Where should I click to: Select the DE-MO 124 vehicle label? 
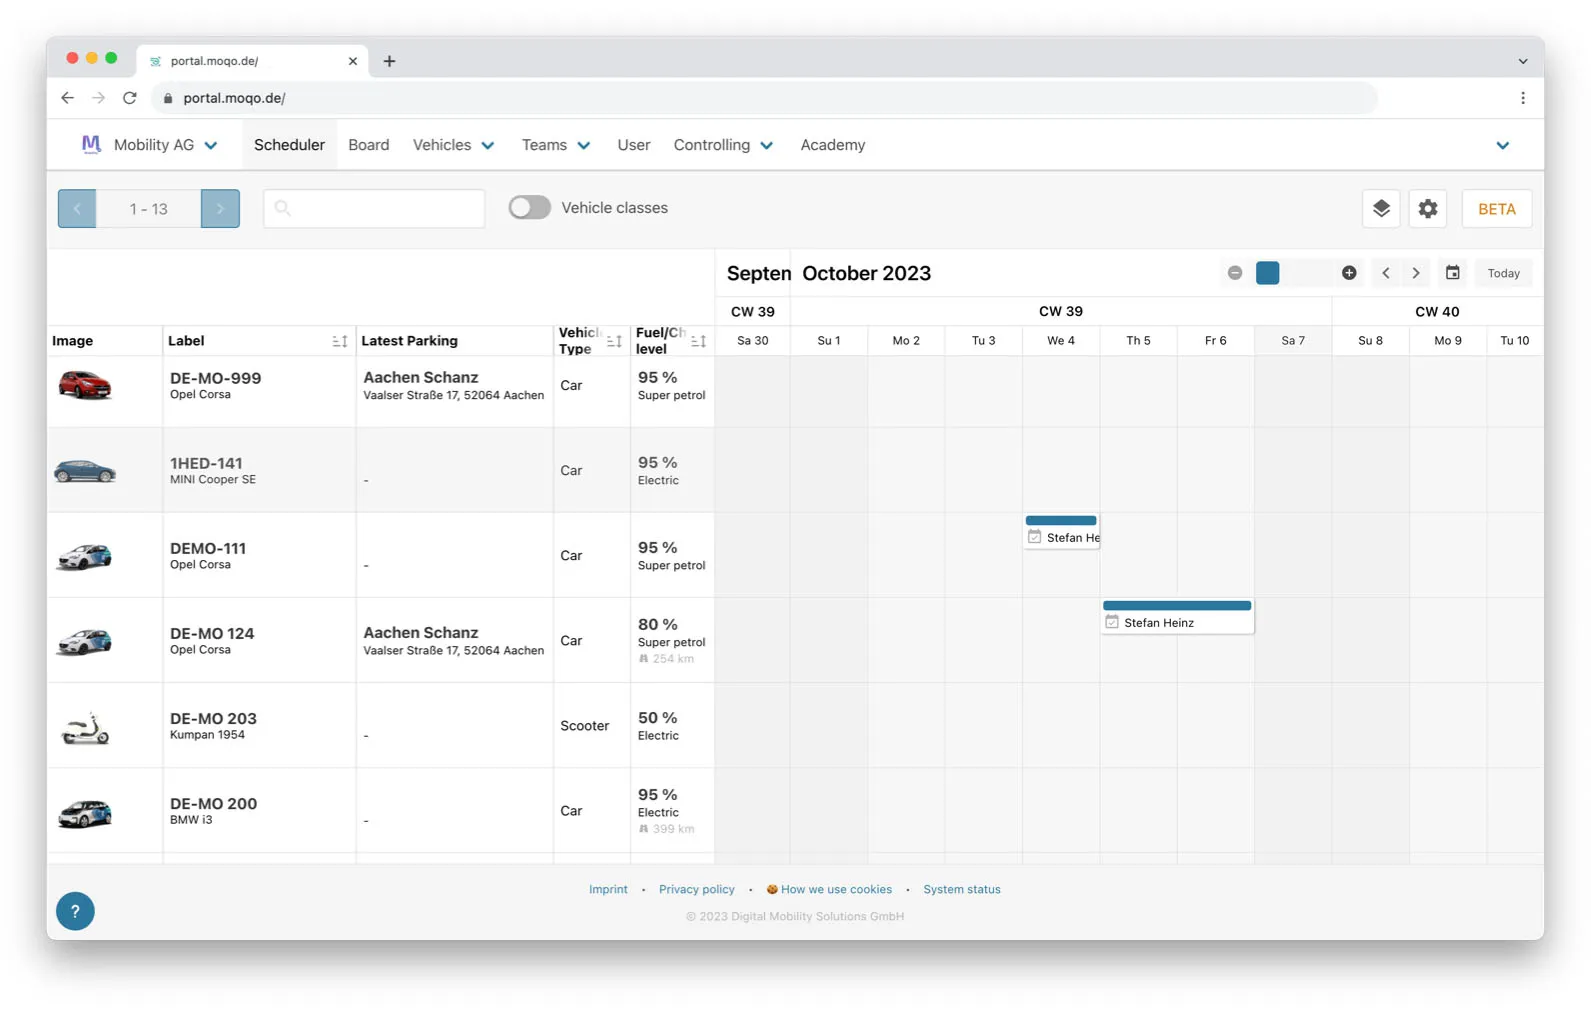tap(212, 633)
